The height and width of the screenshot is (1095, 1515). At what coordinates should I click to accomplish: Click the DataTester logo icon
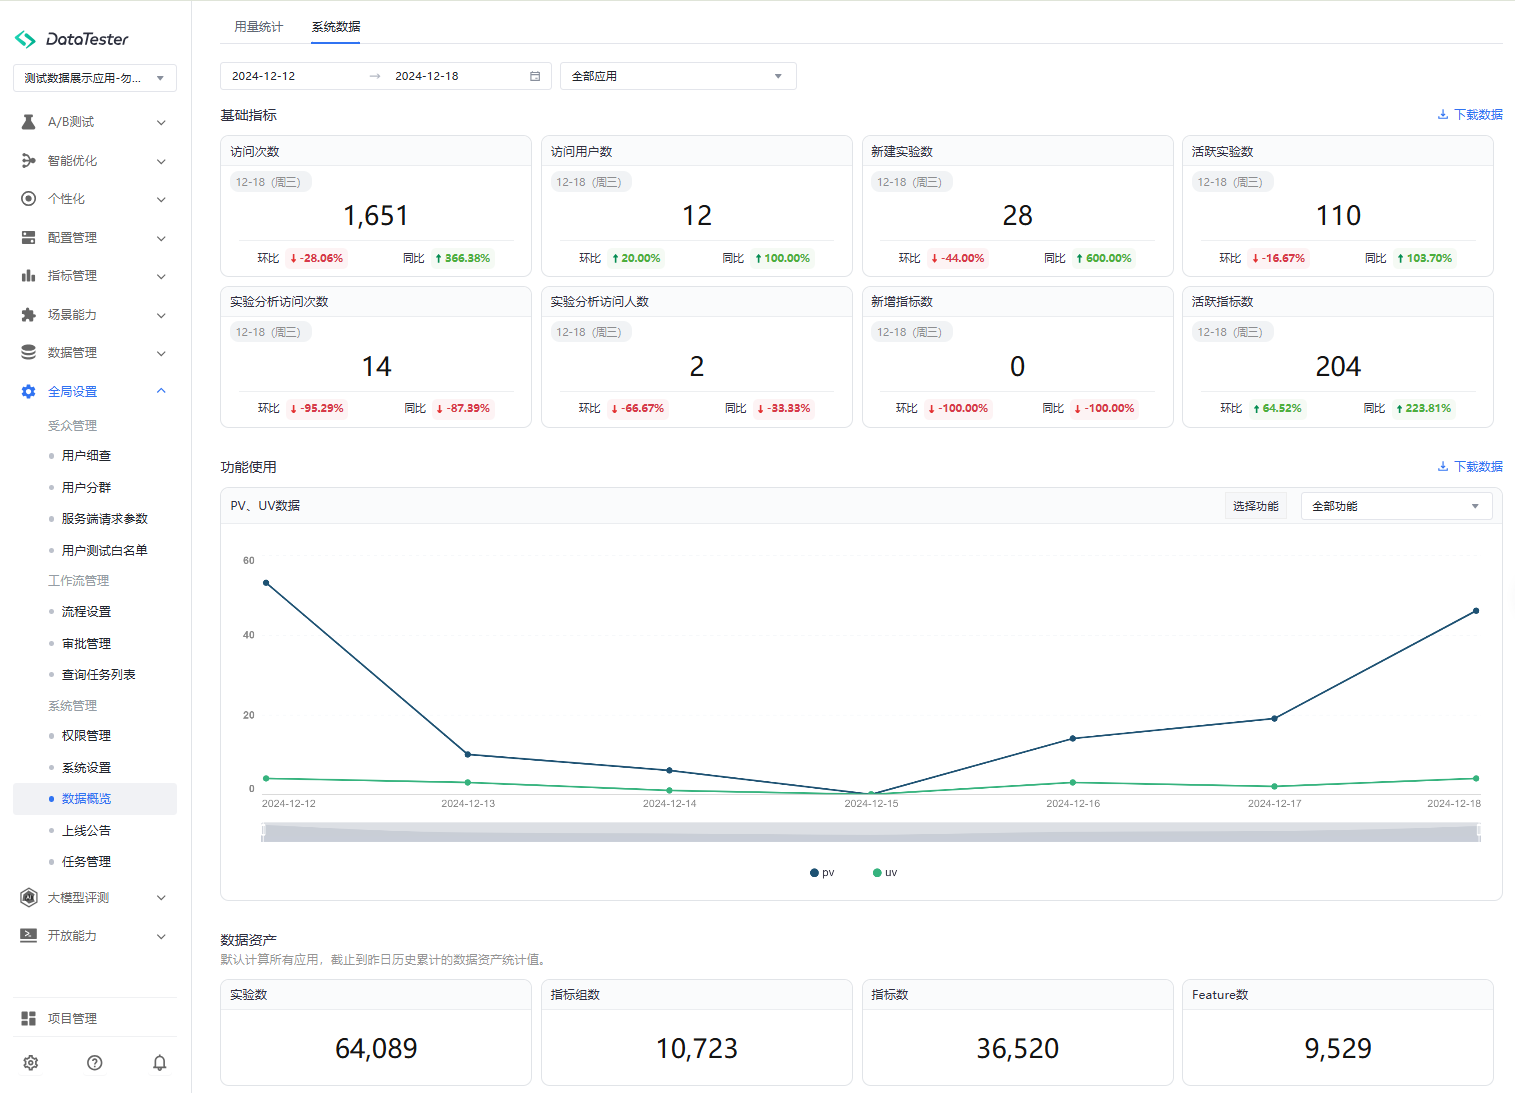tap(25, 39)
